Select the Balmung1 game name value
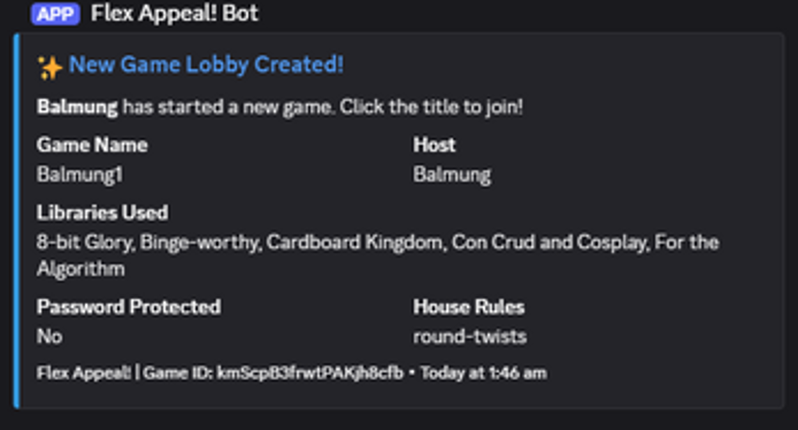Screen dimensions: 798x430 tap(79, 175)
